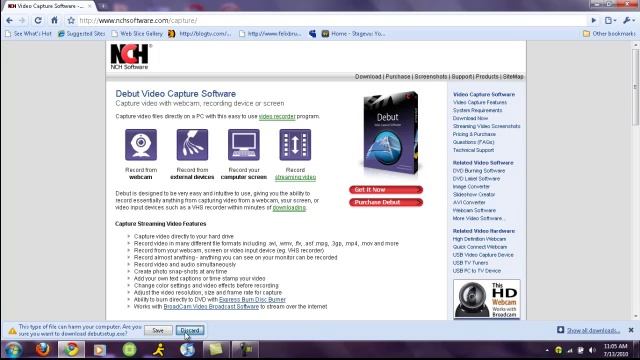The image size is (640, 360).
Task: Open the blogtv bookmark
Action: pyautogui.click(x=200, y=34)
